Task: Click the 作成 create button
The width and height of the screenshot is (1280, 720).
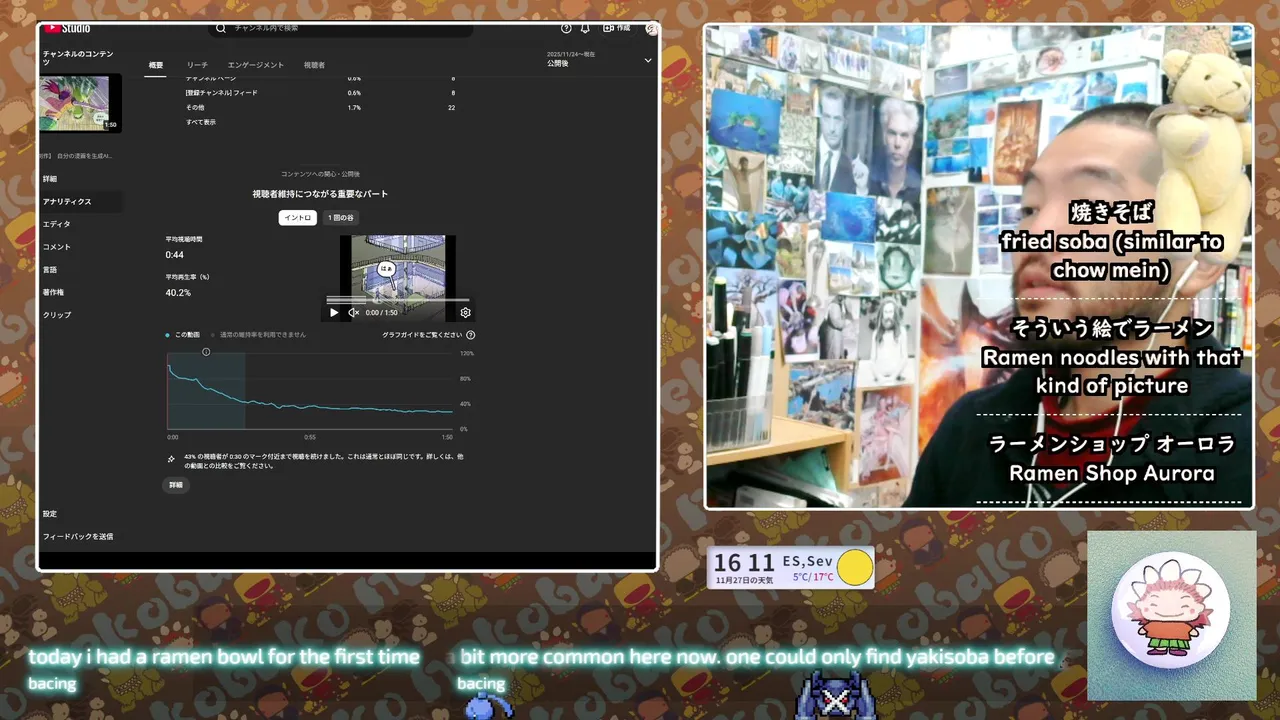Action: (616, 28)
